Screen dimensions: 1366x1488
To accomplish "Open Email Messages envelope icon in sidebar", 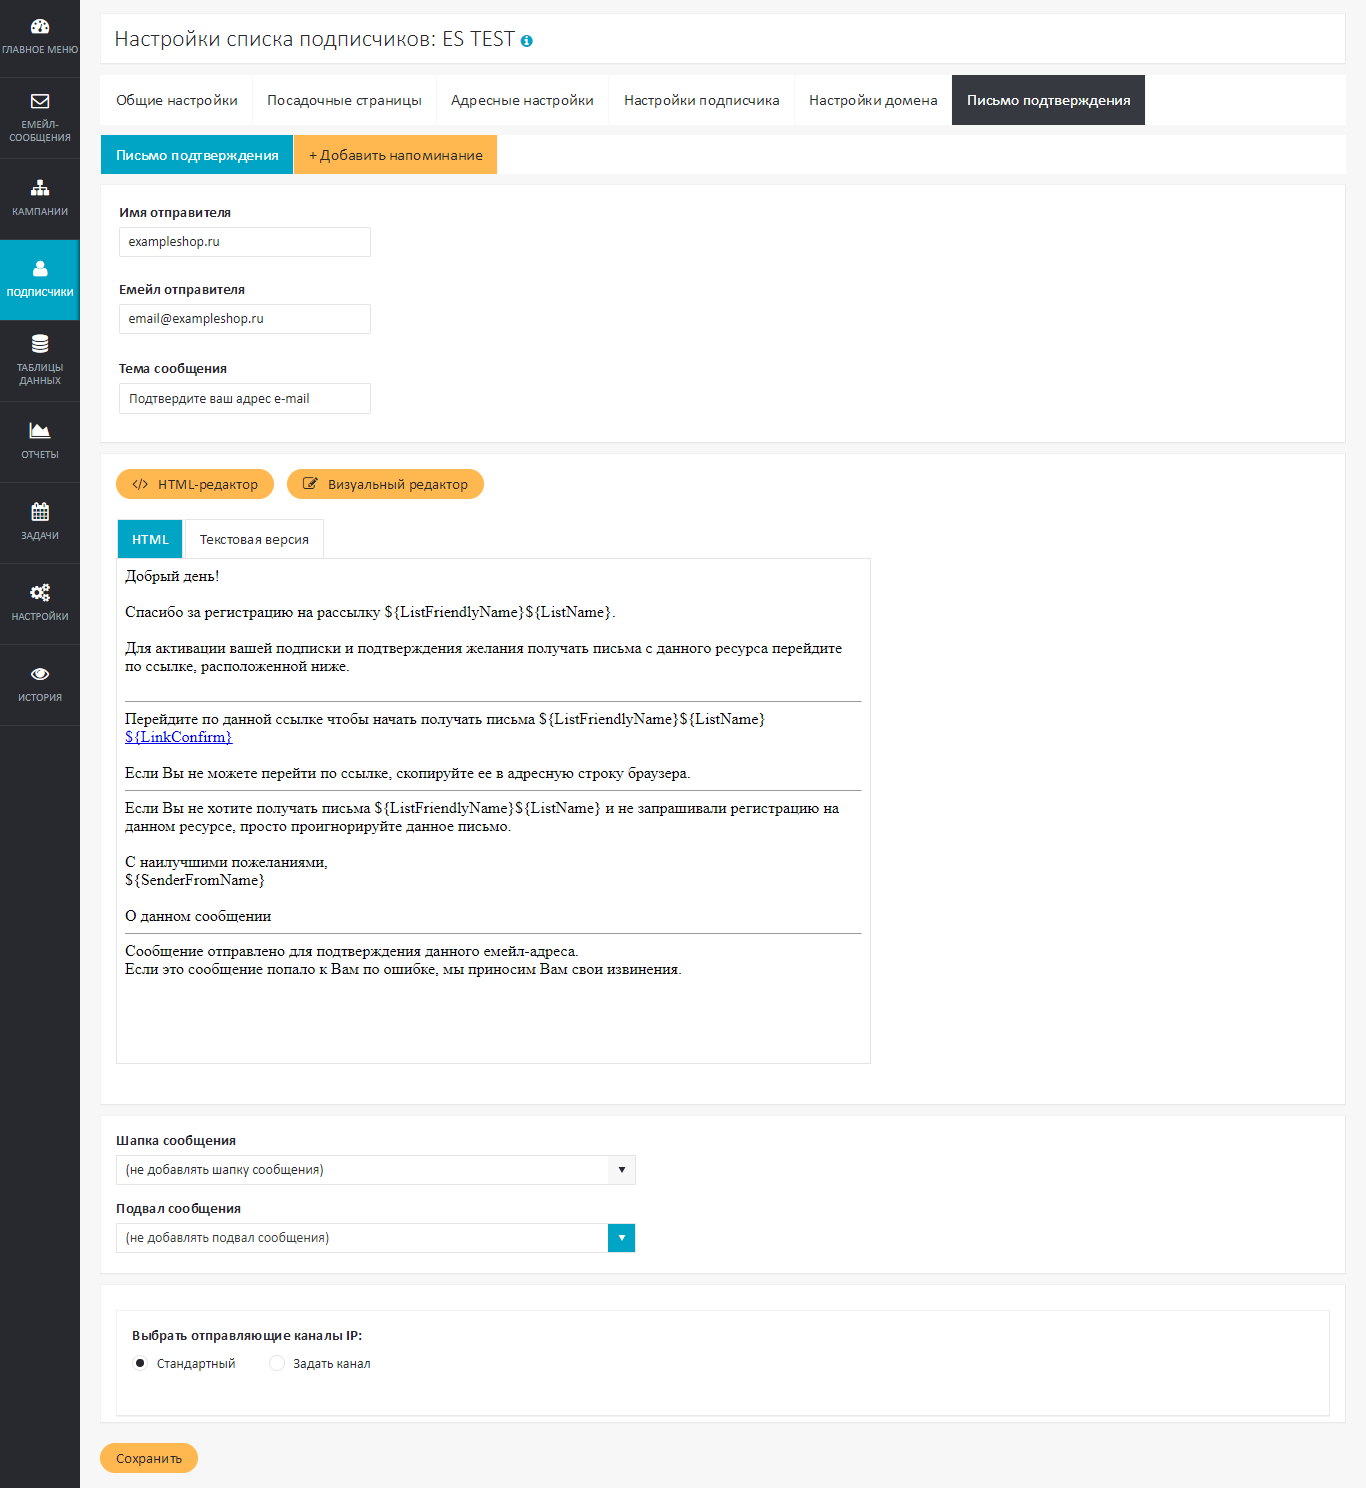I will (40, 101).
